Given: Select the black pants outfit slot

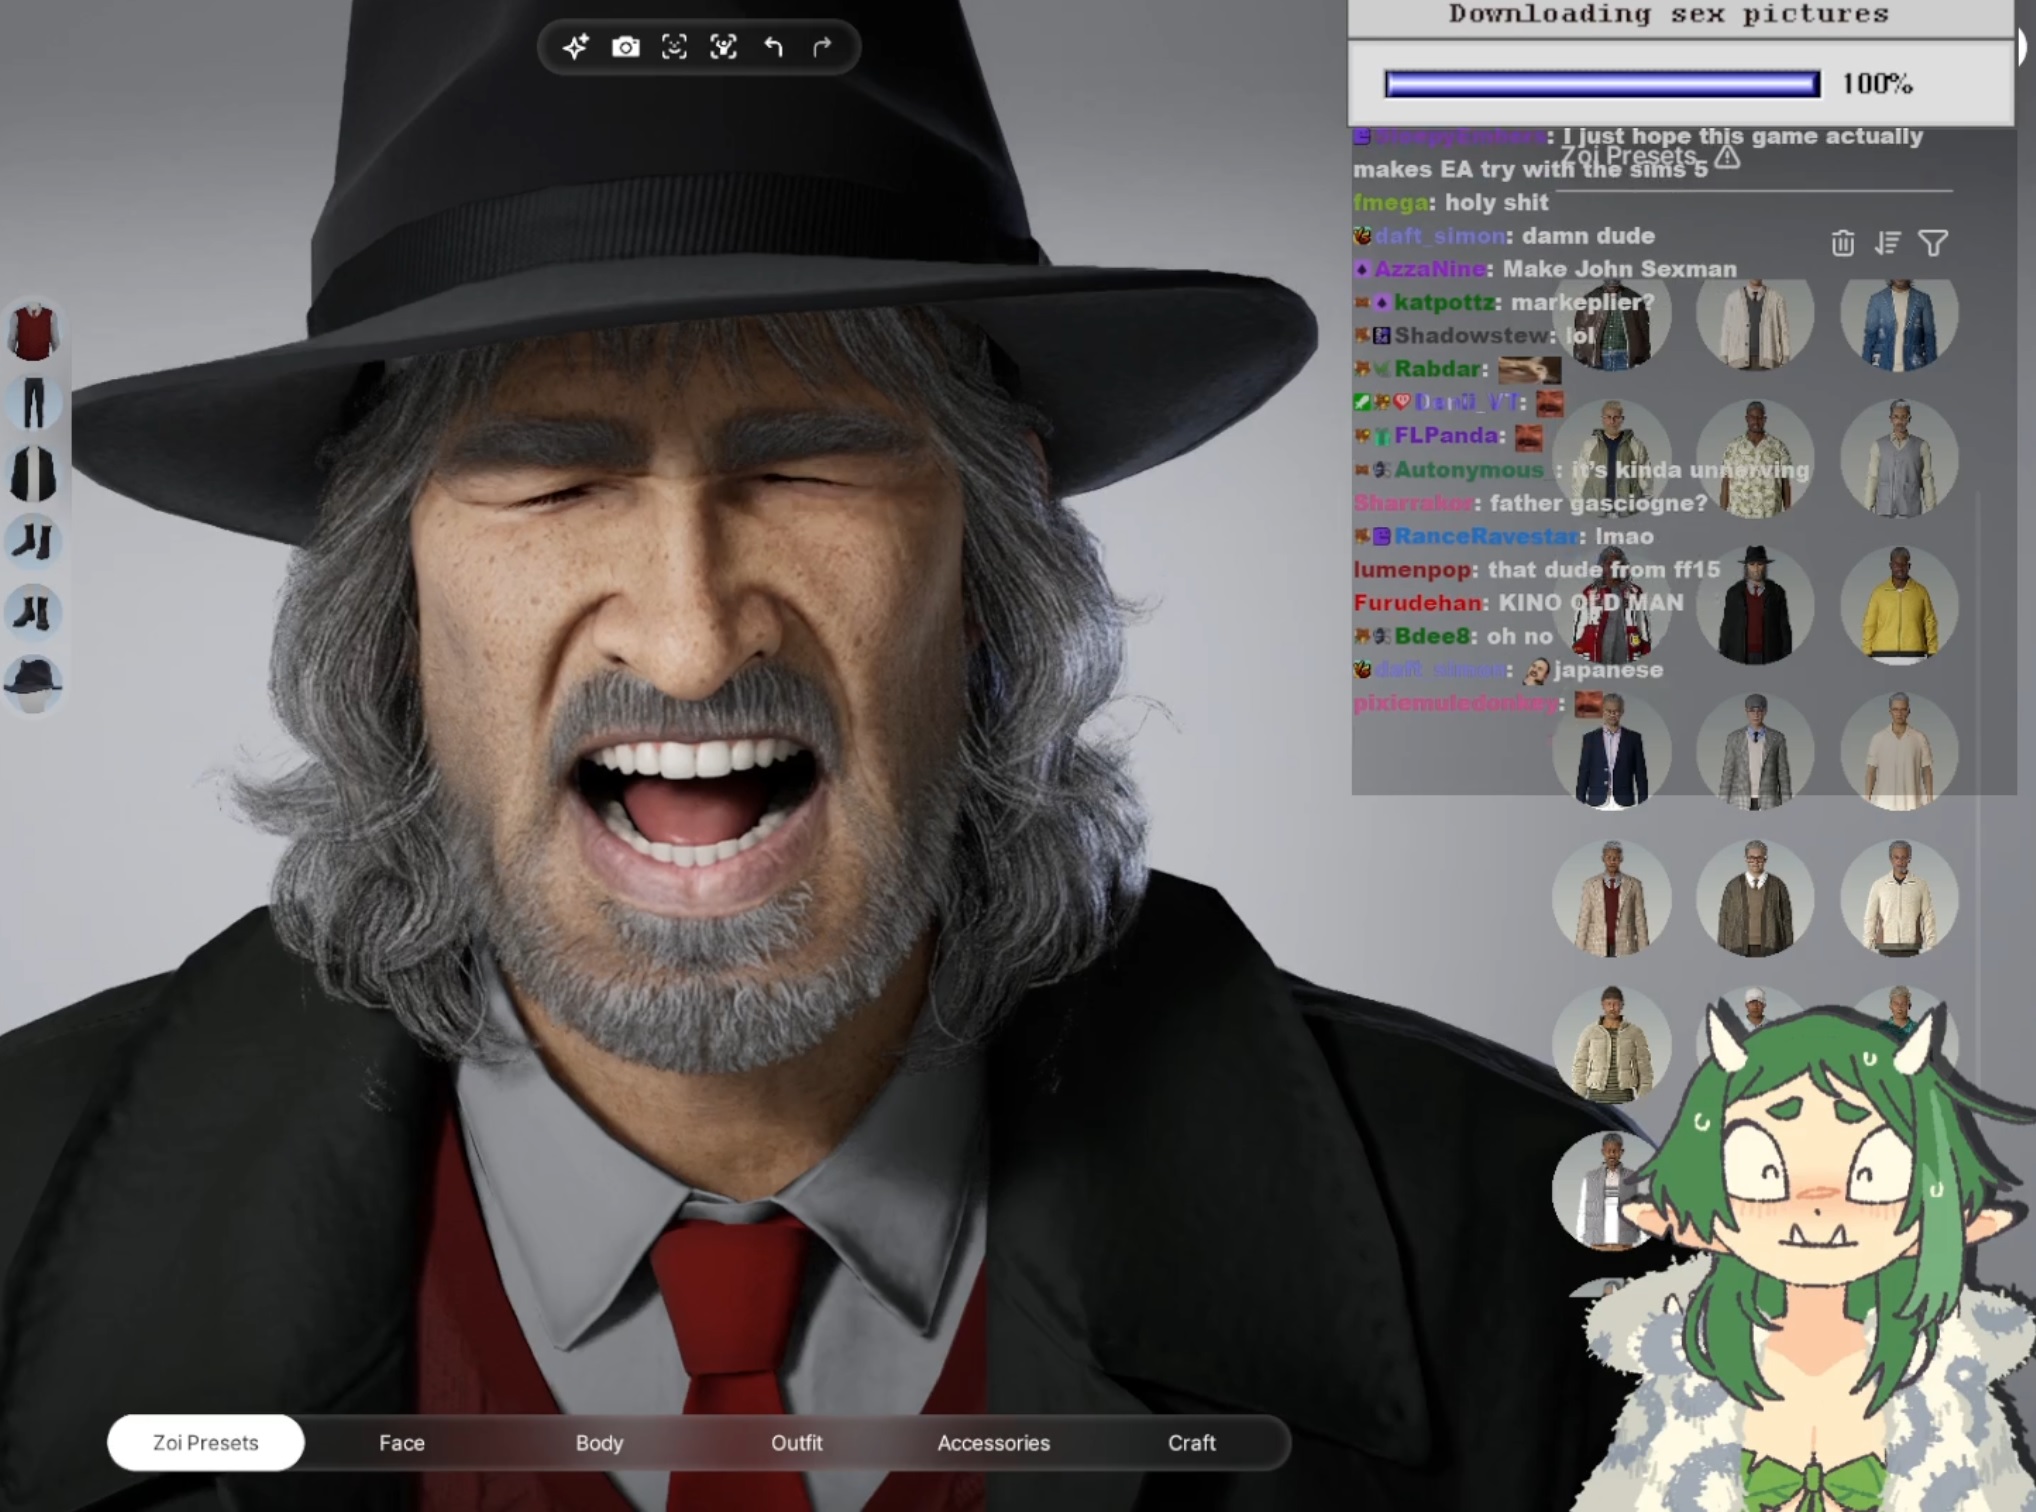Looking at the screenshot, I should point(34,402).
